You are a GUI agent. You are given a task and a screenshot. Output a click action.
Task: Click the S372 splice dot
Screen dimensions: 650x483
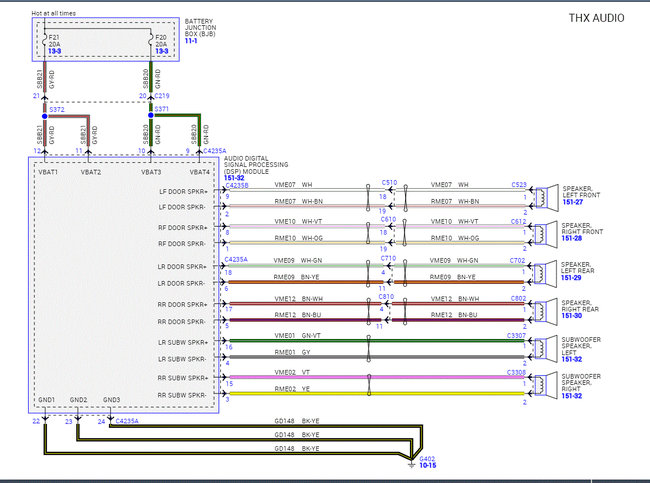click(x=45, y=117)
